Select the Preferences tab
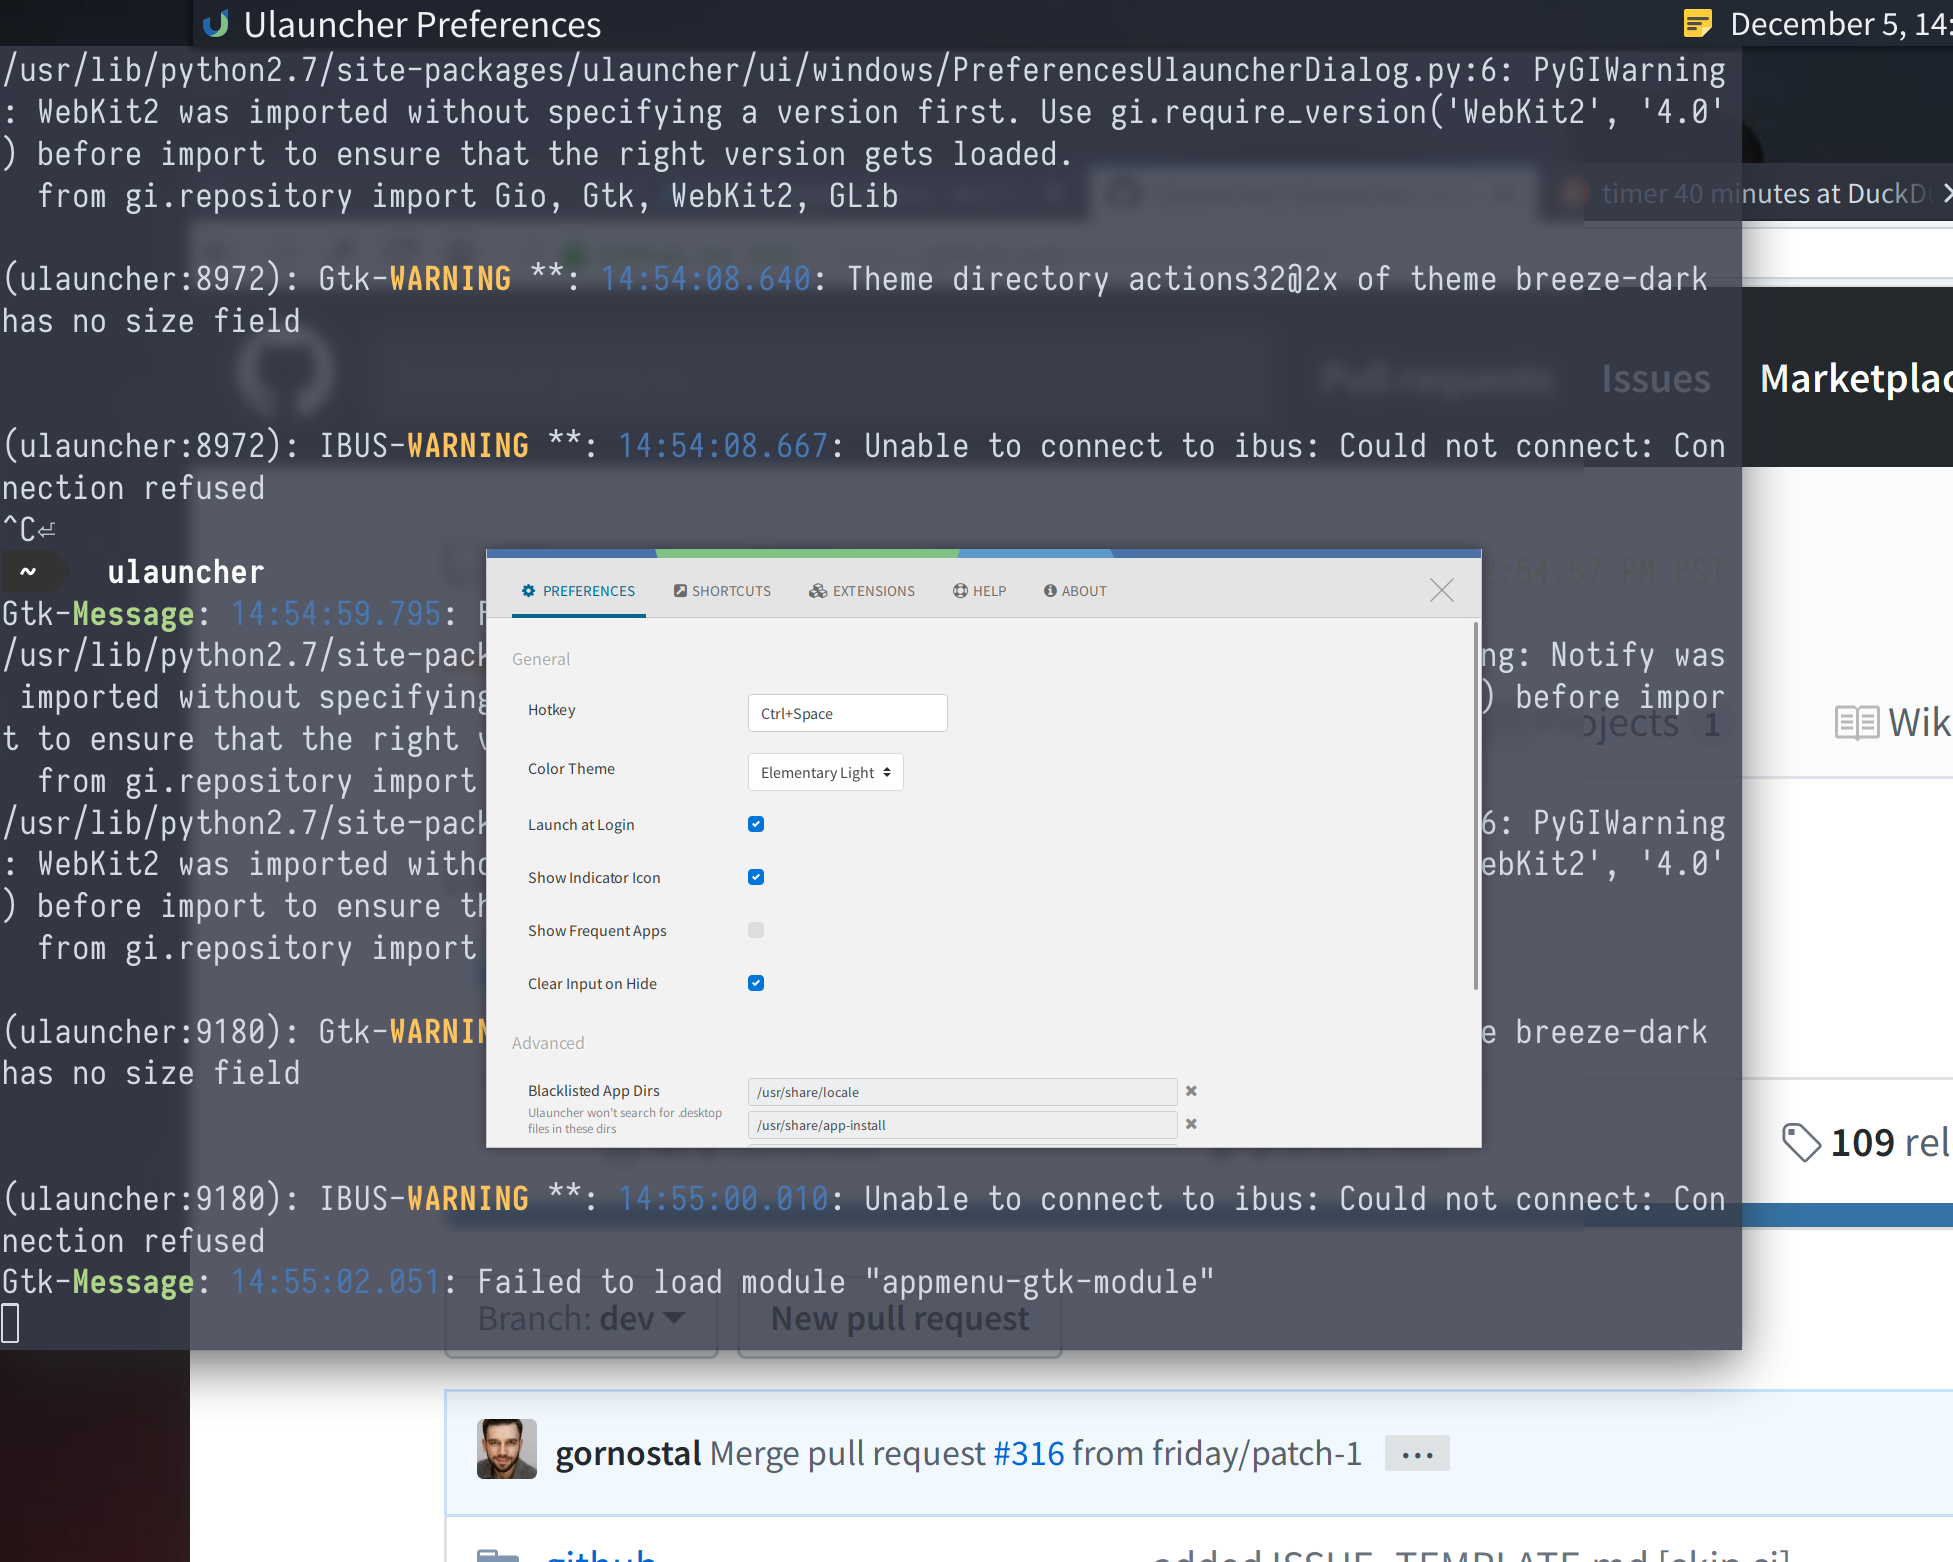This screenshot has width=1953, height=1562. [578, 590]
